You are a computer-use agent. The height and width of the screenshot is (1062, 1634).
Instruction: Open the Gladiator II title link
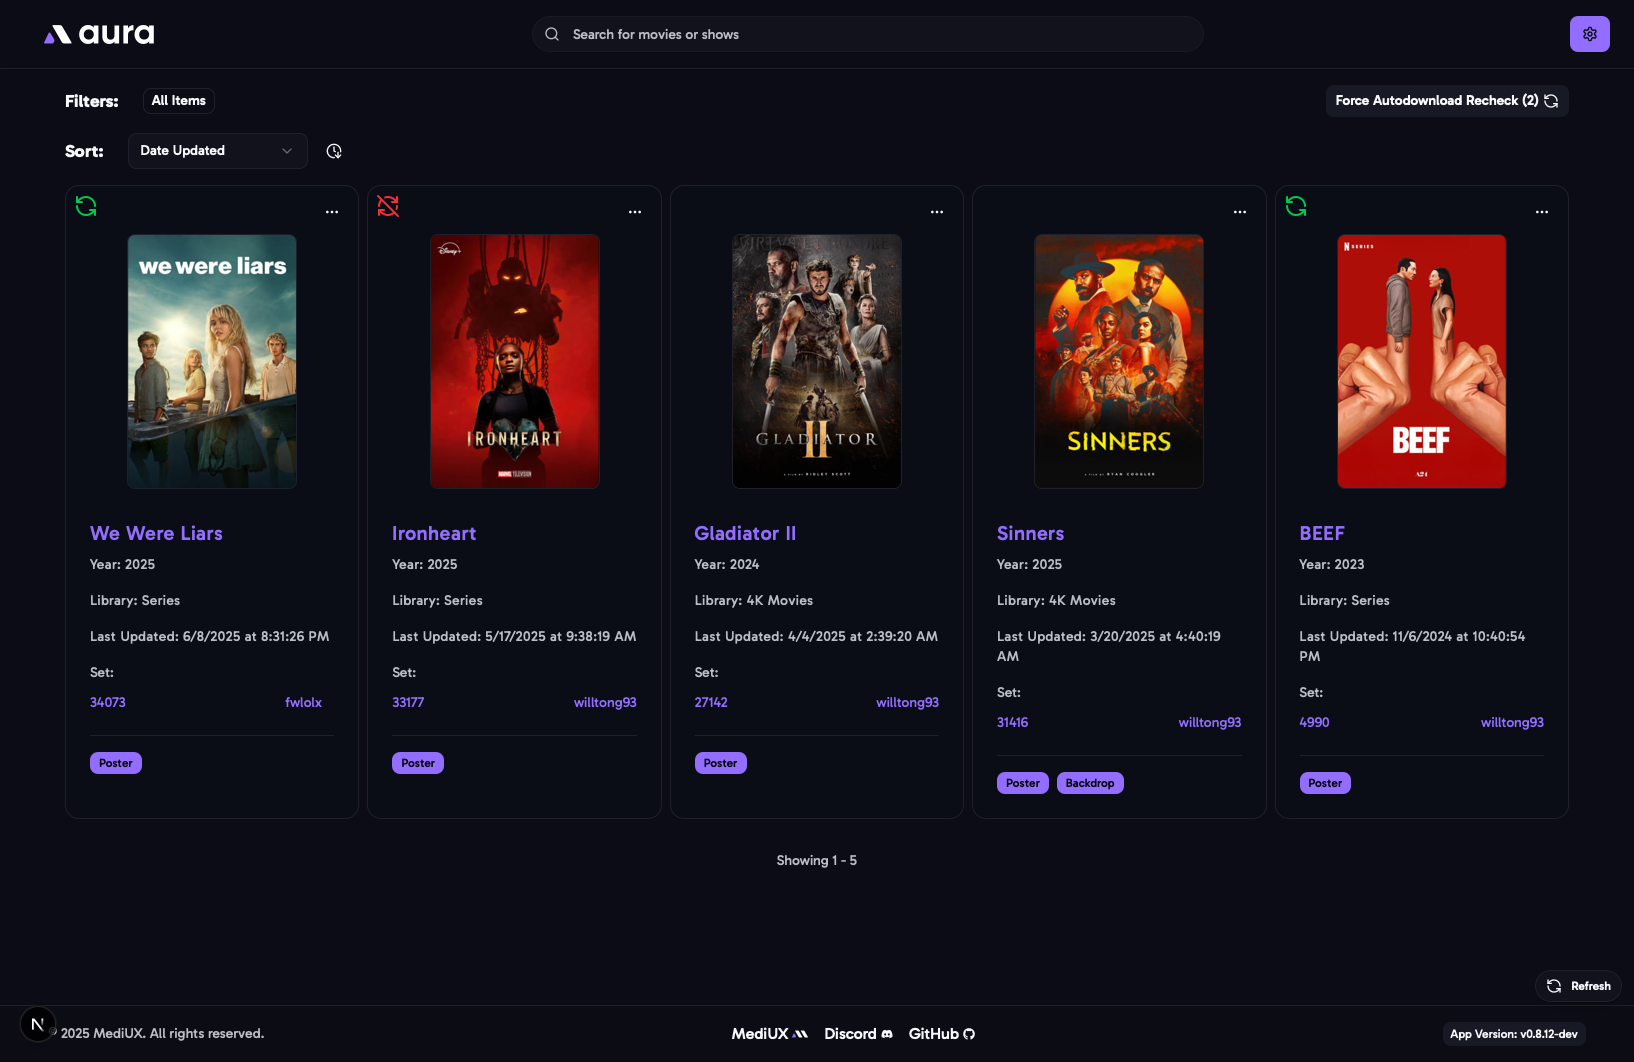pyautogui.click(x=745, y=534)
